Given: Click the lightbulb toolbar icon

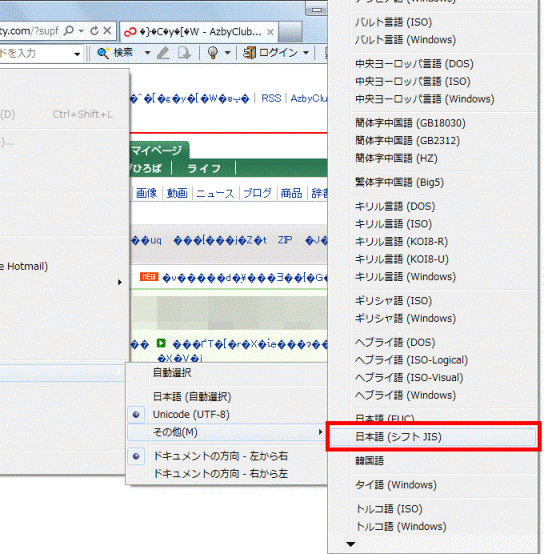Looking at the screenshot, I should [x=213, y=53].
